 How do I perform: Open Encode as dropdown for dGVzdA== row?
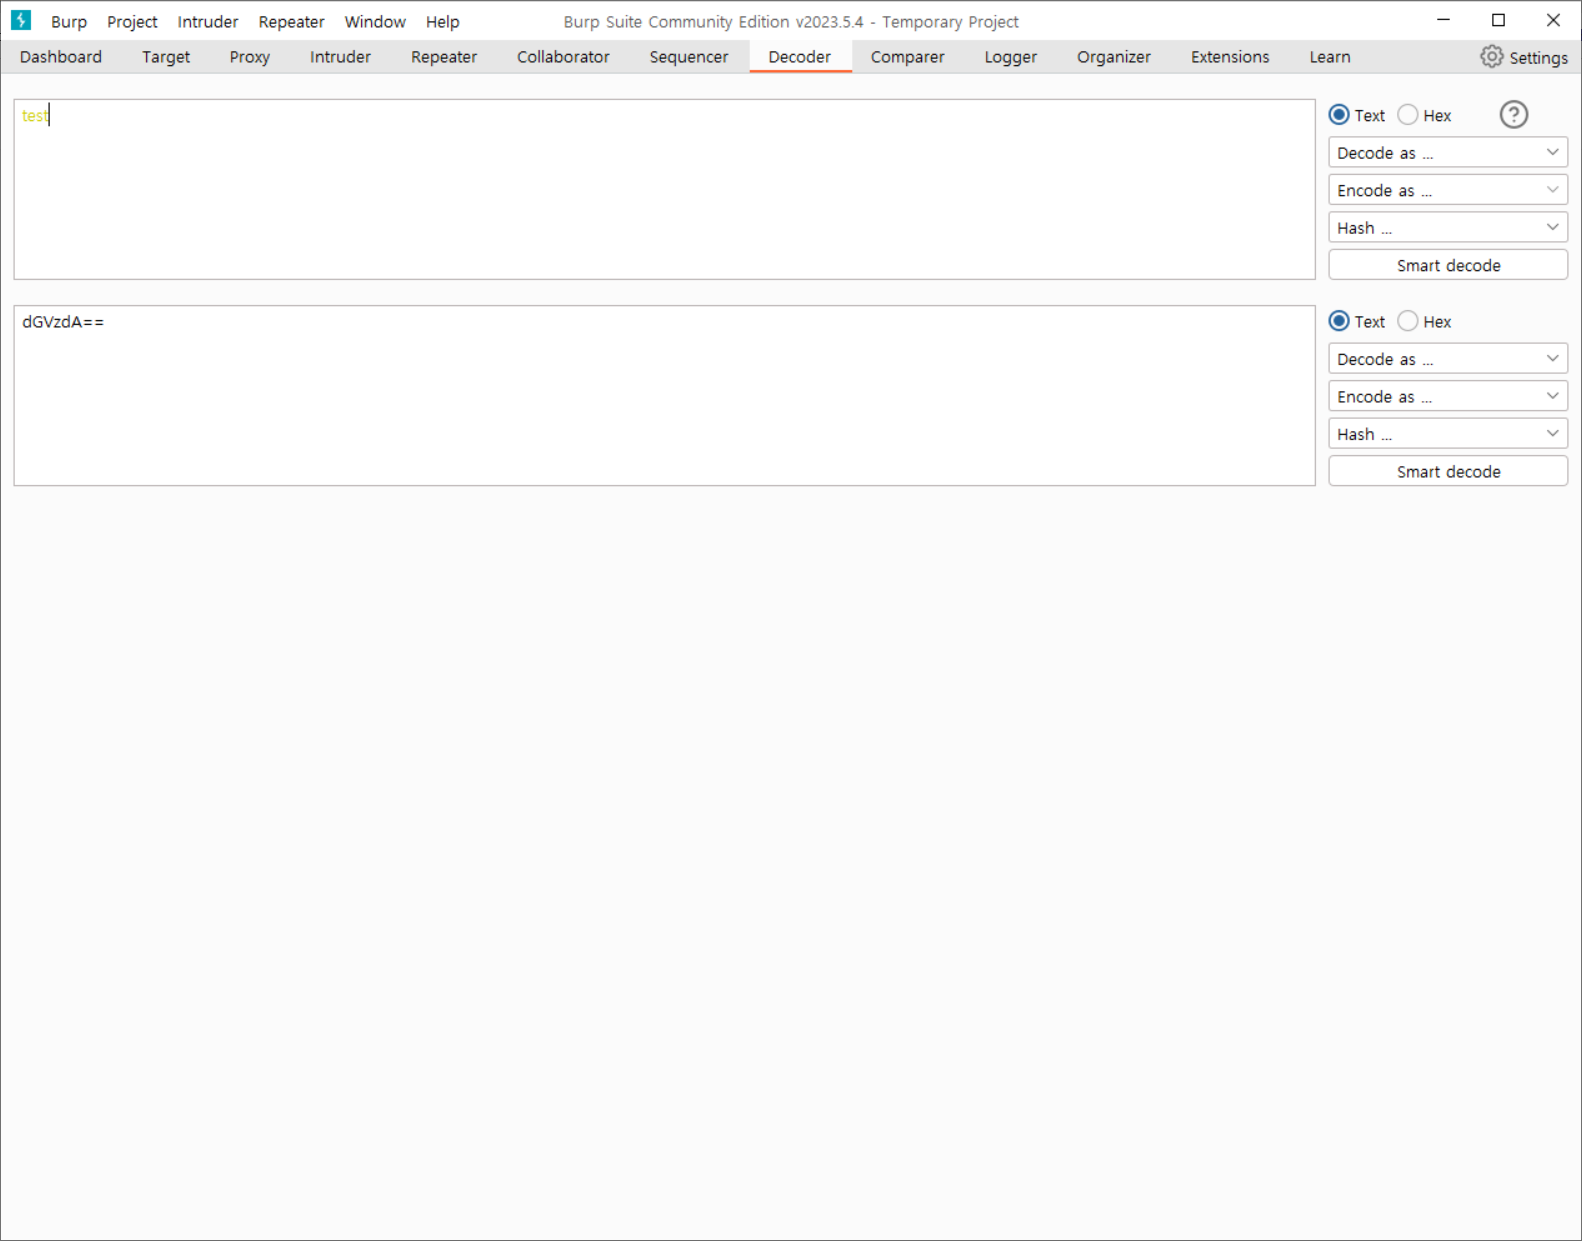(x=1447, y=397)
